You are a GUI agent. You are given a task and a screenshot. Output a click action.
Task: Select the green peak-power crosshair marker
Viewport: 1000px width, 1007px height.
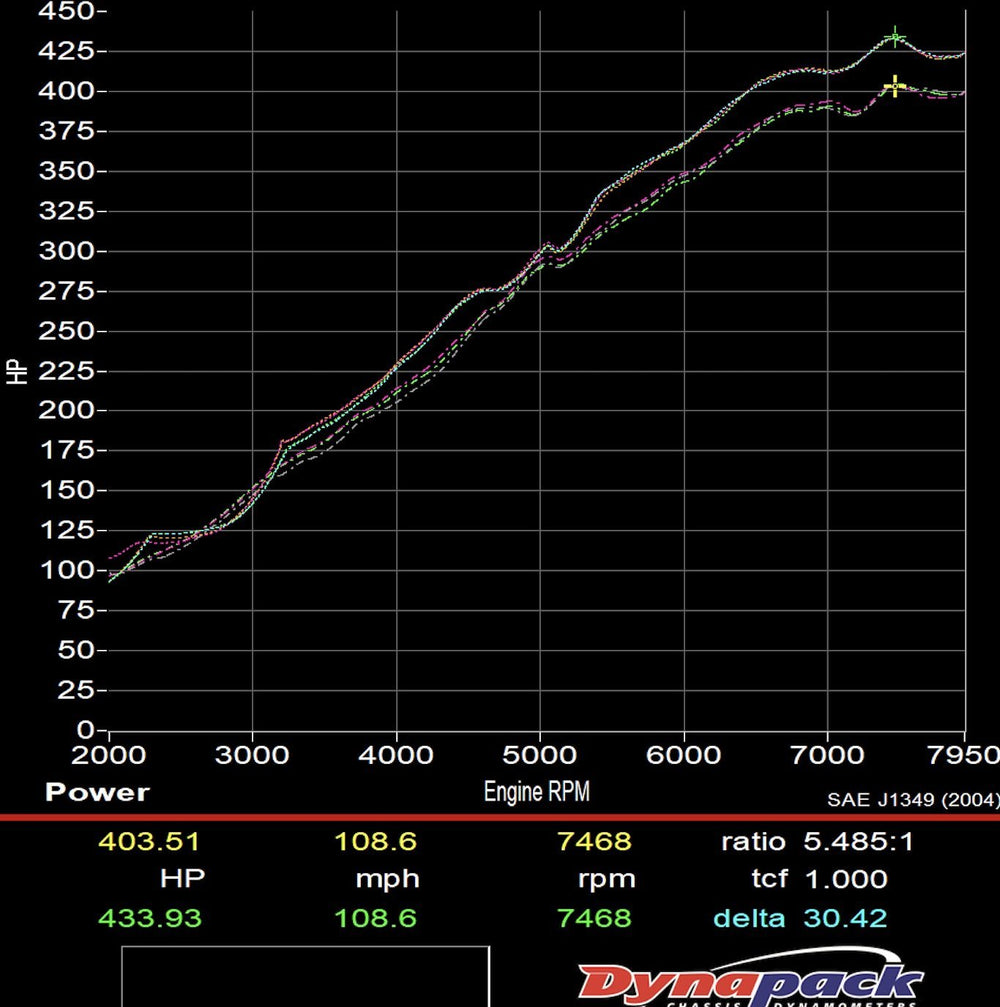(893, 38)
